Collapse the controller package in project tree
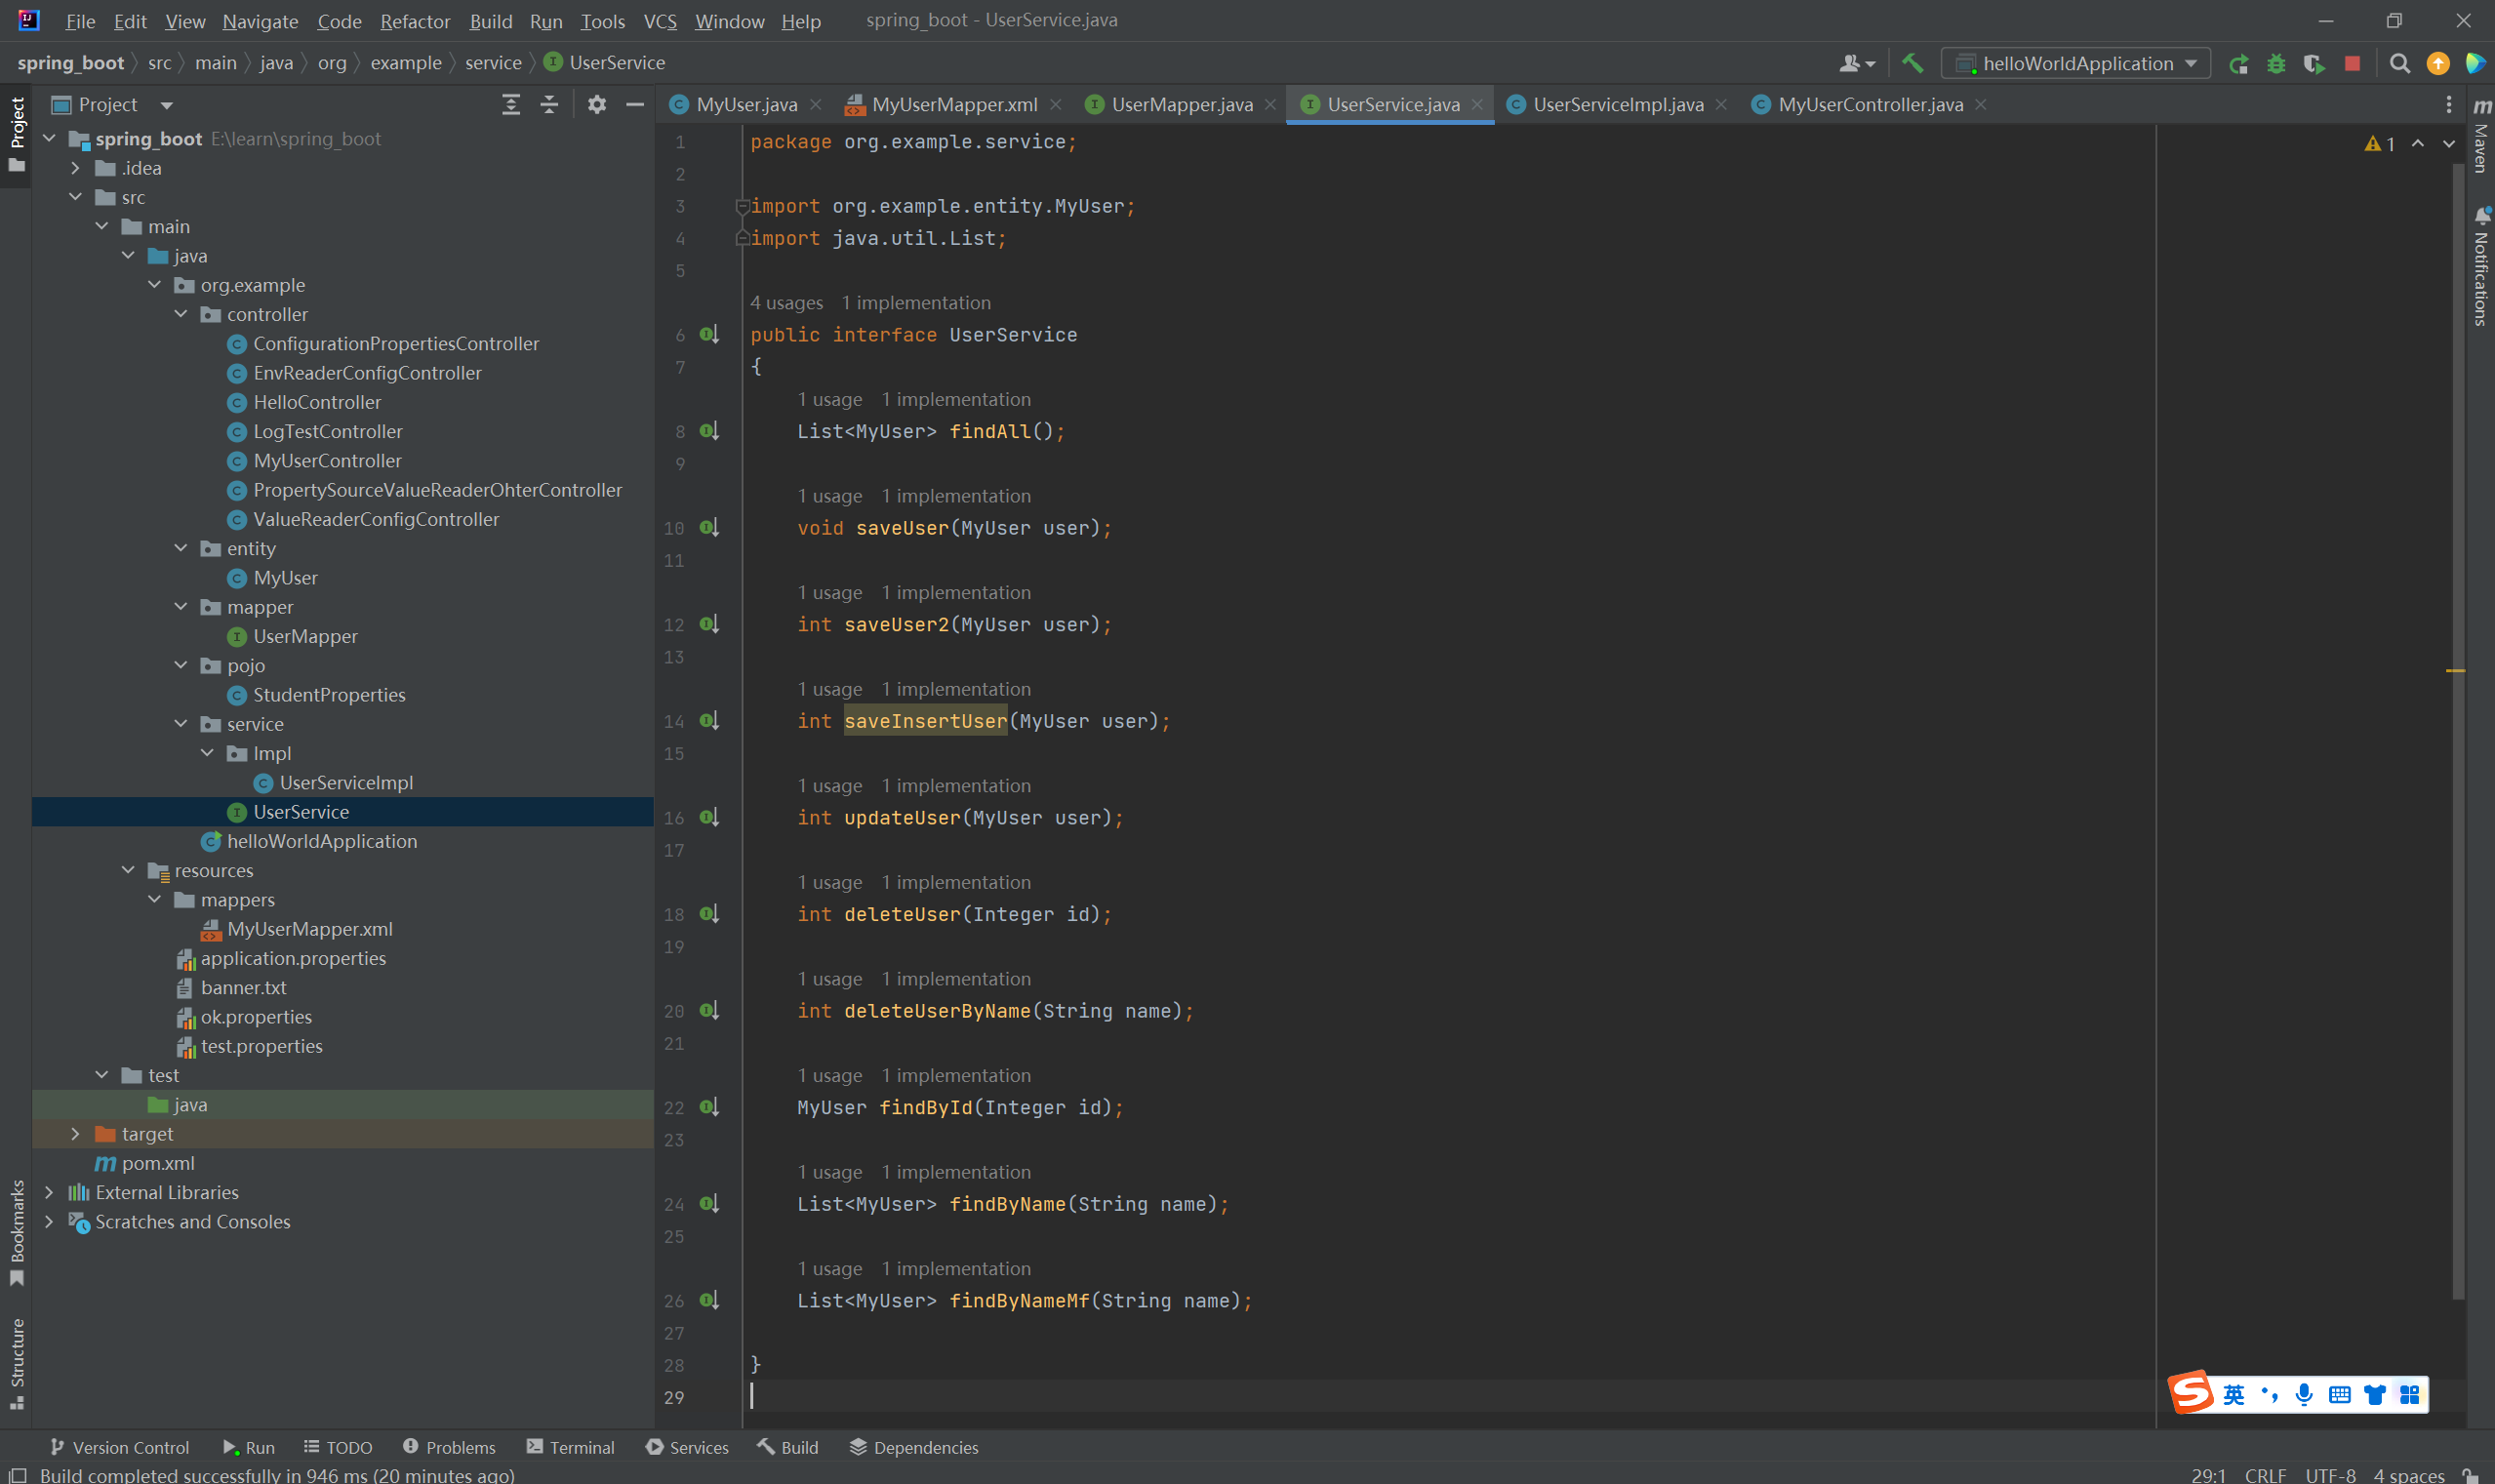 [x=181, y=314]
